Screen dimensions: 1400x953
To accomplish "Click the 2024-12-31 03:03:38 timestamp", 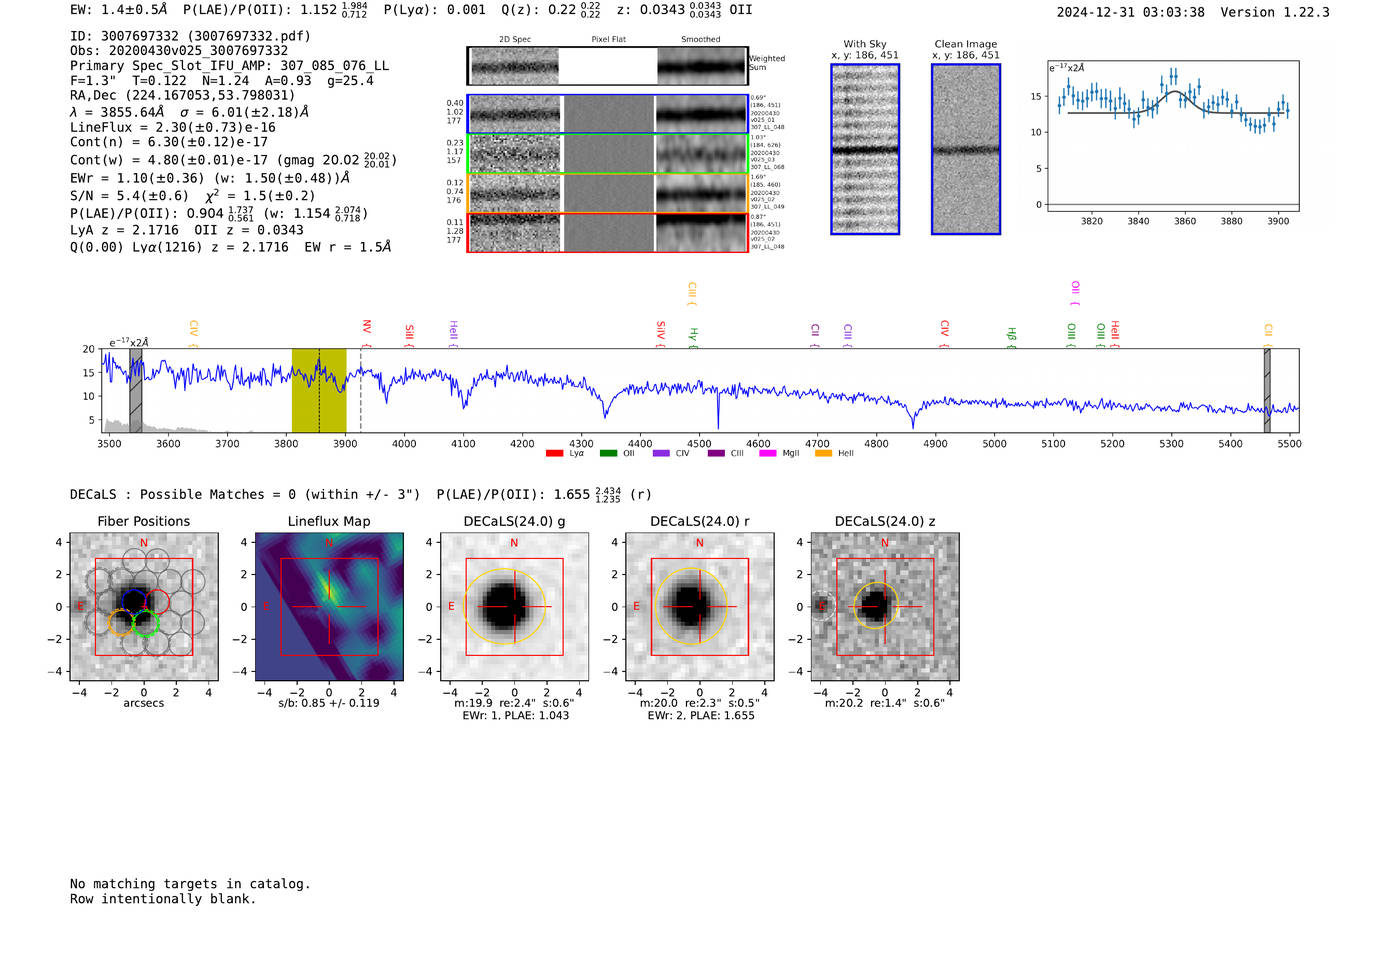I will pos(1131,12).
